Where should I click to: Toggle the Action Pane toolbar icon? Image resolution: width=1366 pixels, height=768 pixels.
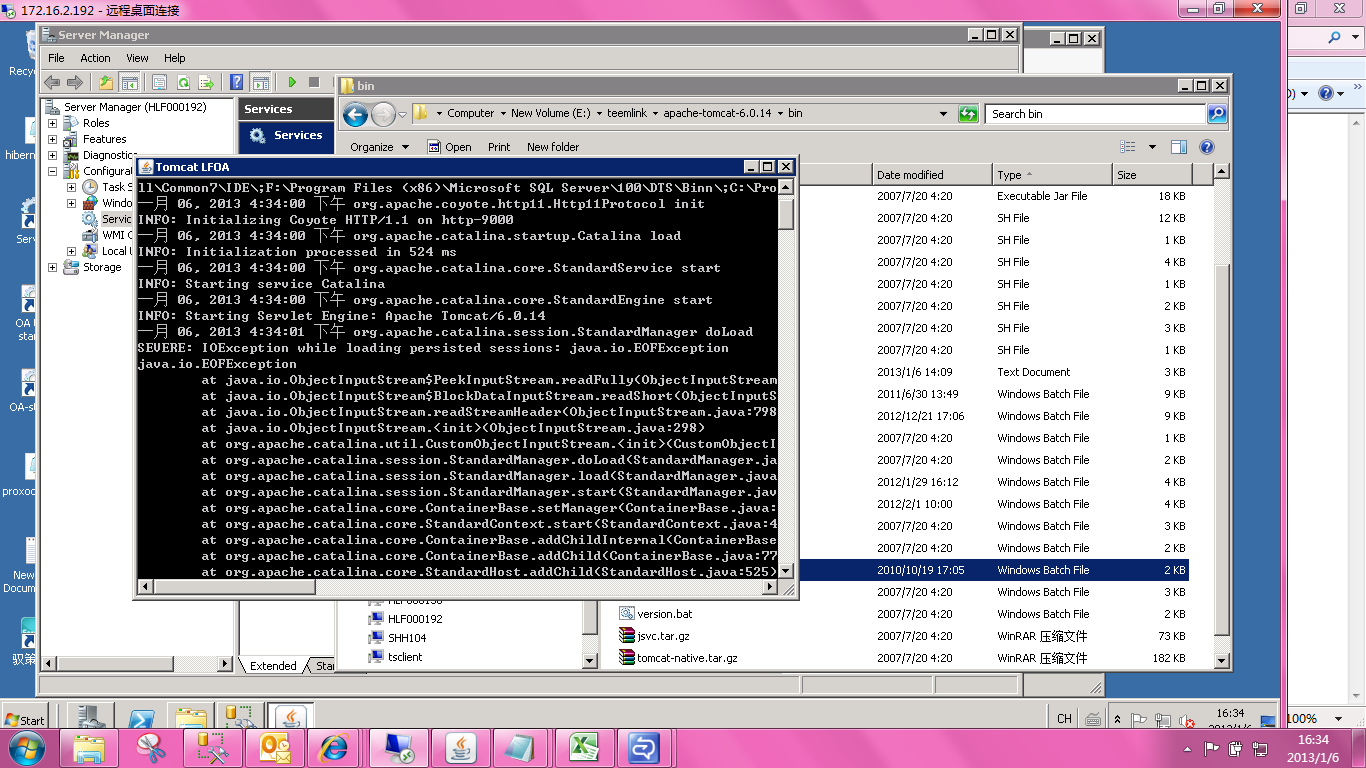tap(261, 82)
